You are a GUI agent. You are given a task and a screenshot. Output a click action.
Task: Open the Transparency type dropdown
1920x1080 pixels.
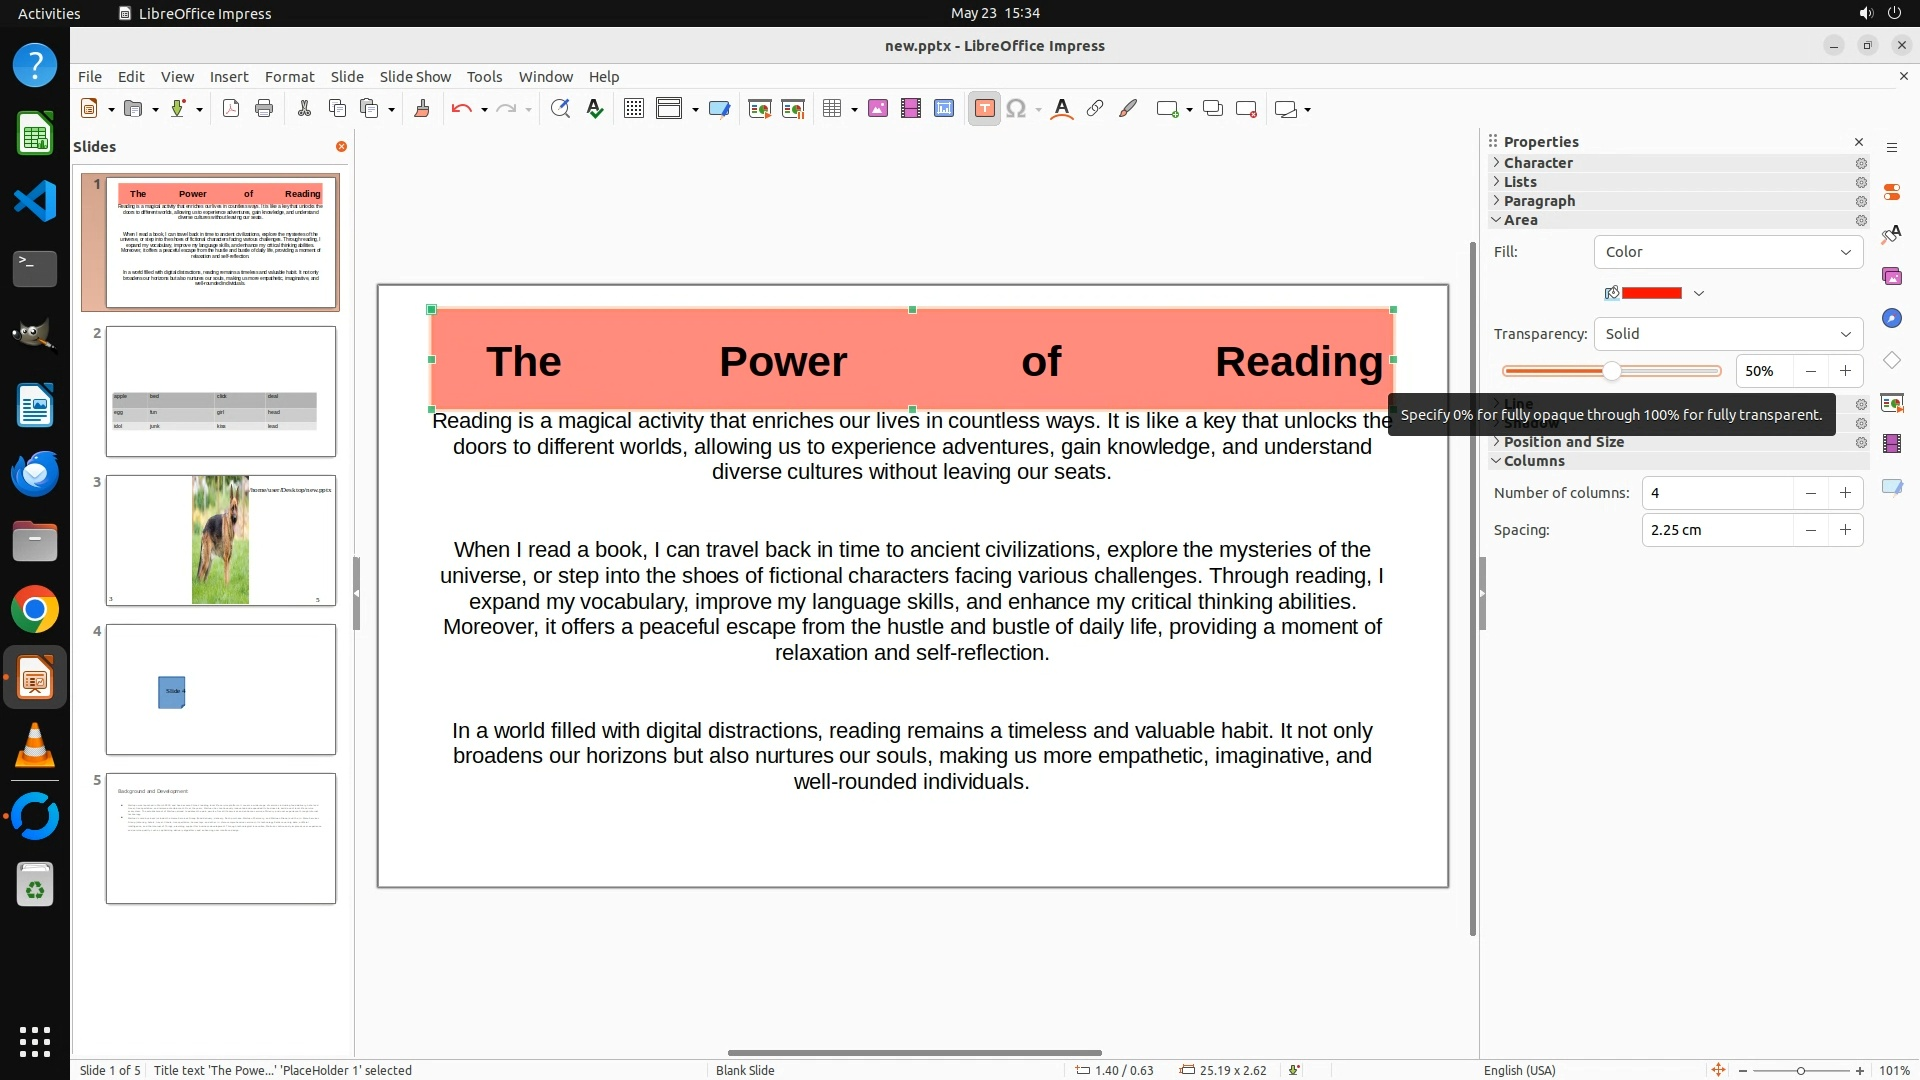point(1727,334)
